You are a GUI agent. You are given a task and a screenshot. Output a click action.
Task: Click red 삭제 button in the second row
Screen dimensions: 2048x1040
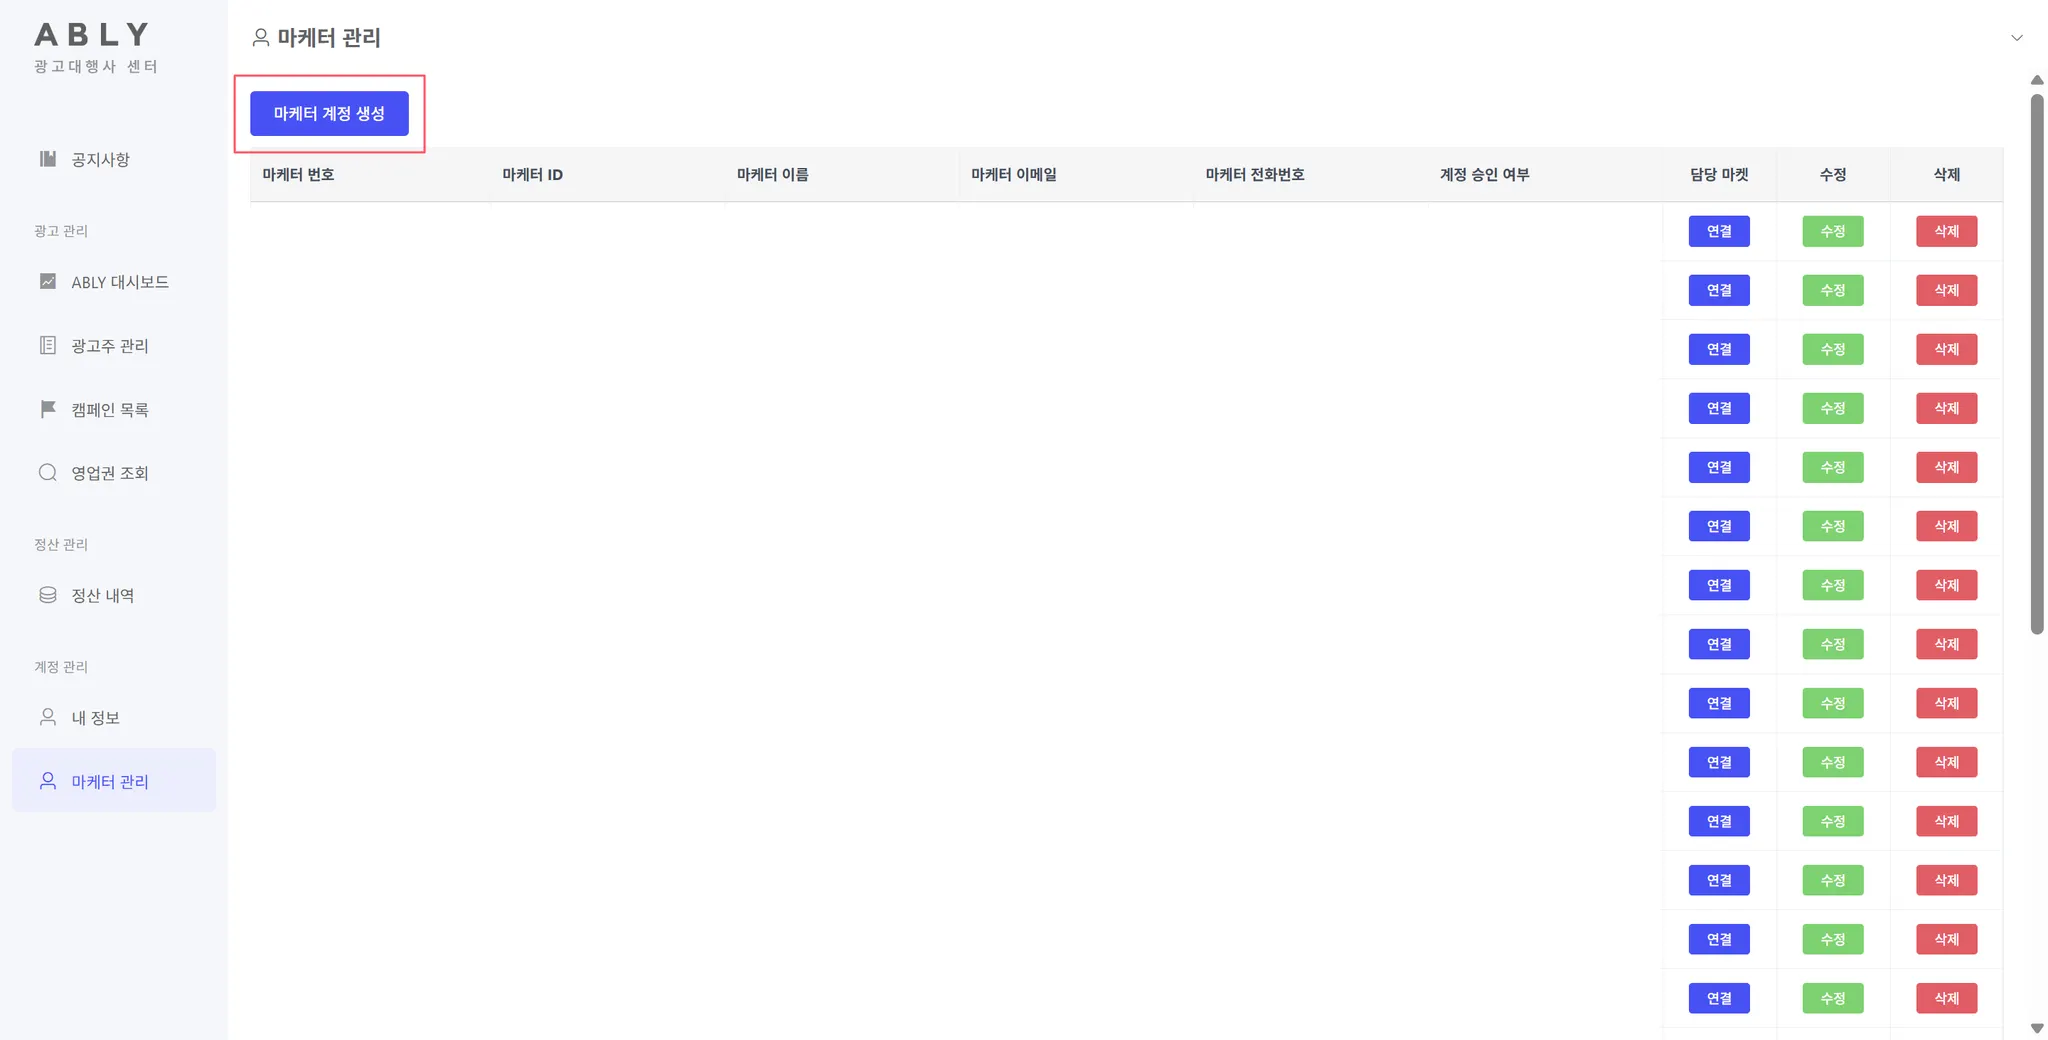coord(1946,290)
